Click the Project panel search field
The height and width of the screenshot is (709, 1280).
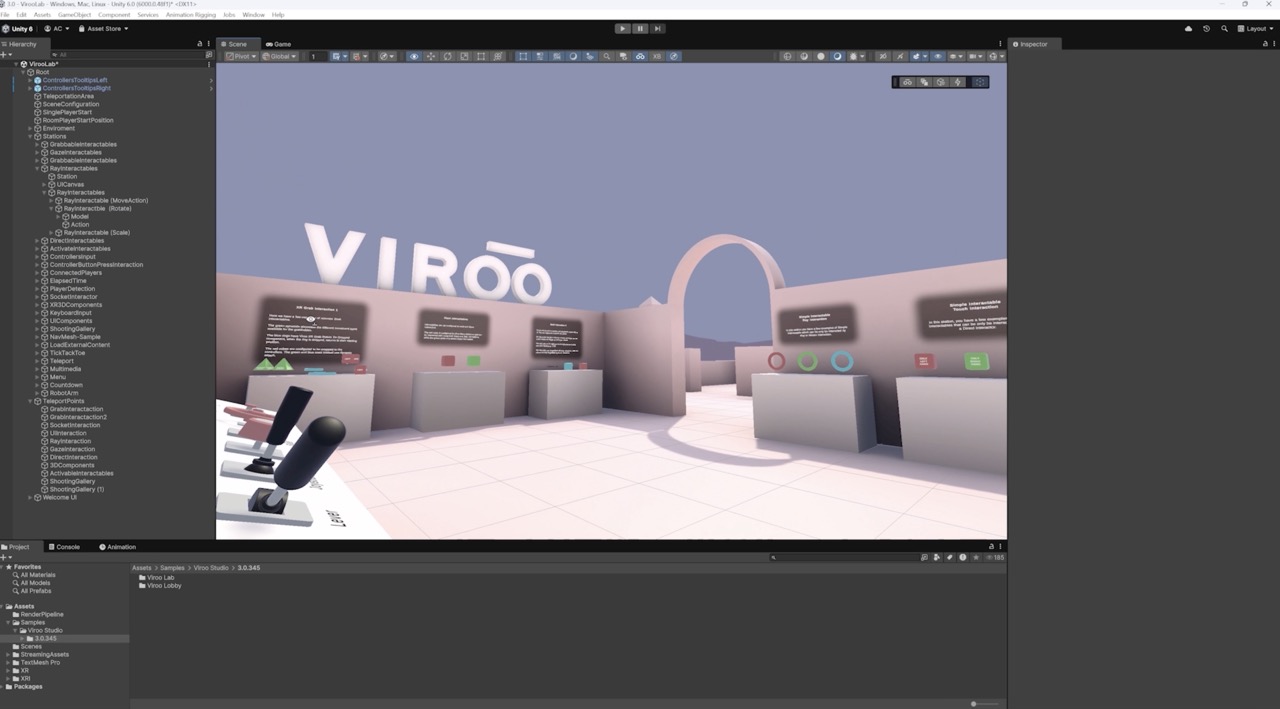coord(845,557)
